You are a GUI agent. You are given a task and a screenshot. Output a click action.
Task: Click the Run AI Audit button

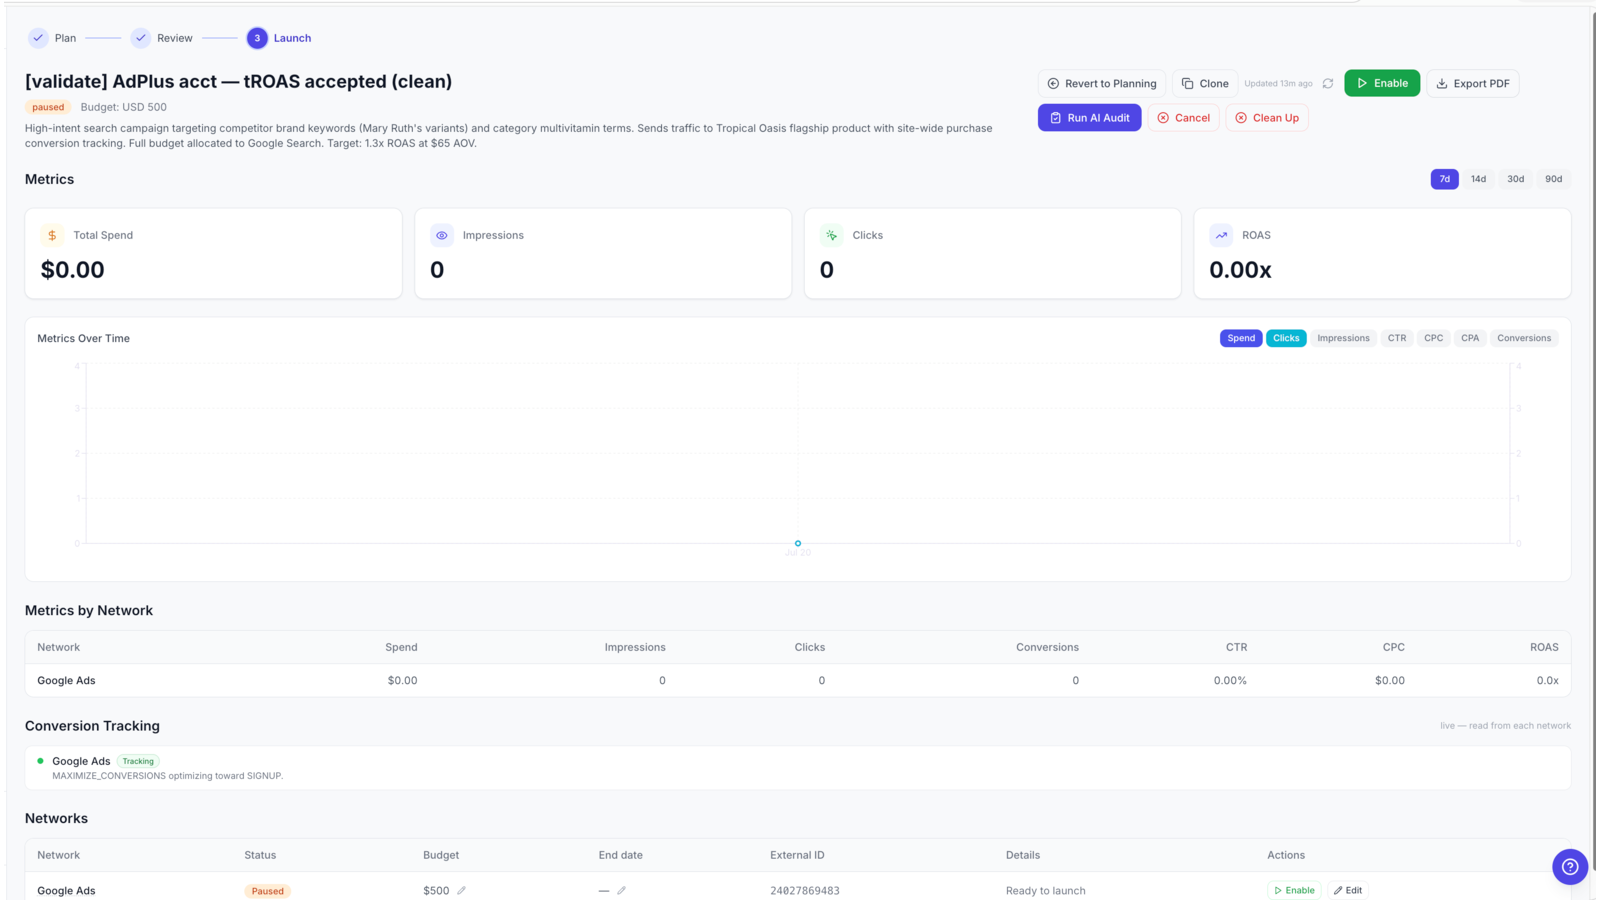coord(1089,118)
